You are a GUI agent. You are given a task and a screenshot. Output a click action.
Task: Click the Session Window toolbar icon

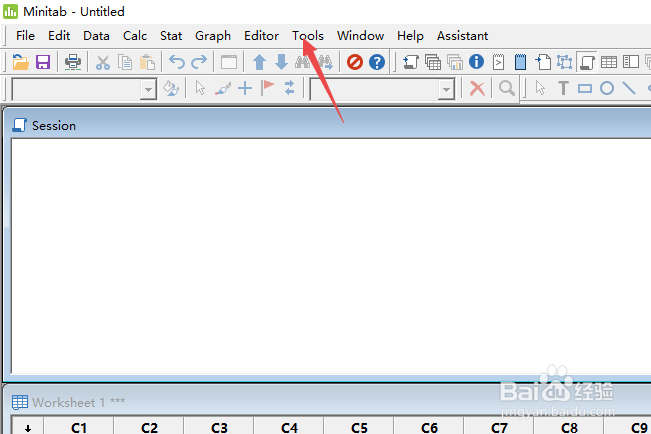[587, 62]
